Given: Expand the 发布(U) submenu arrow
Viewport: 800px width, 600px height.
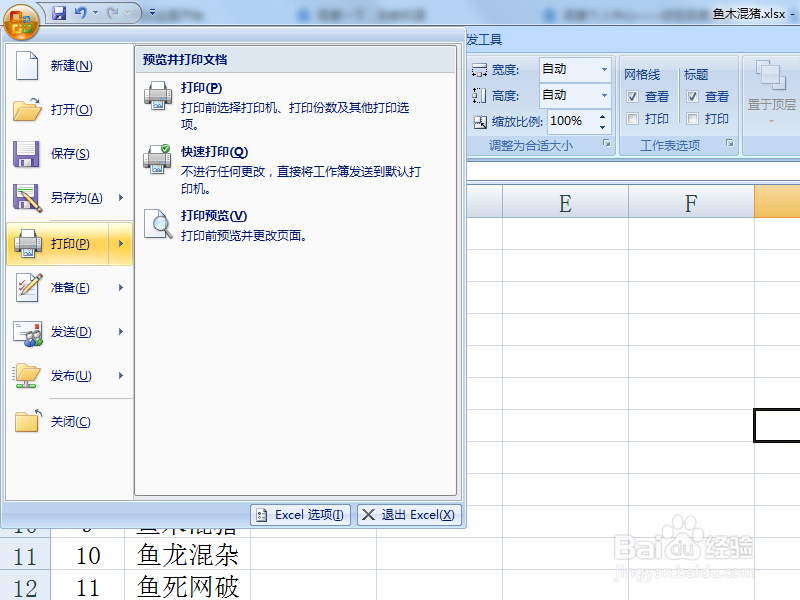Looking at the screenshot, I should (x=121, y=376).
